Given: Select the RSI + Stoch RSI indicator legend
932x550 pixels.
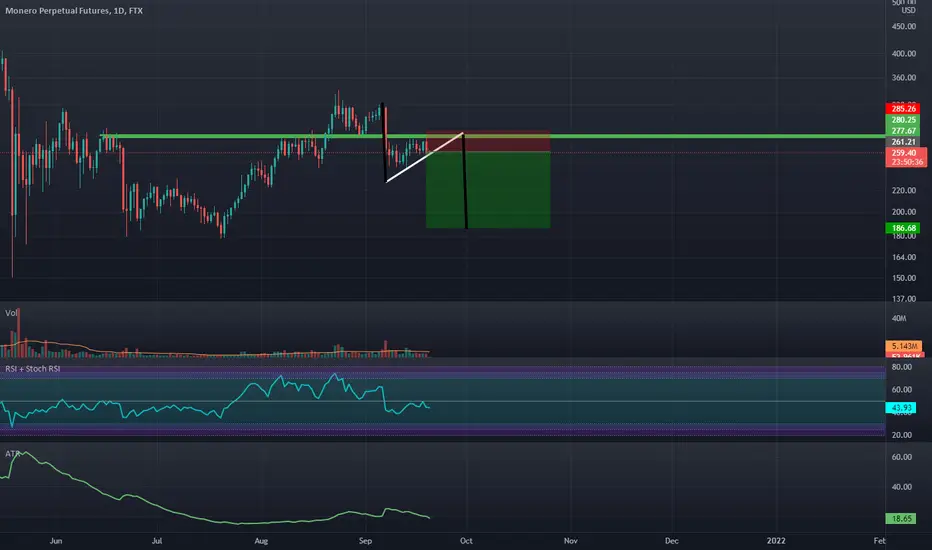Looking at the screenshot, I should [x=33, y=369].
